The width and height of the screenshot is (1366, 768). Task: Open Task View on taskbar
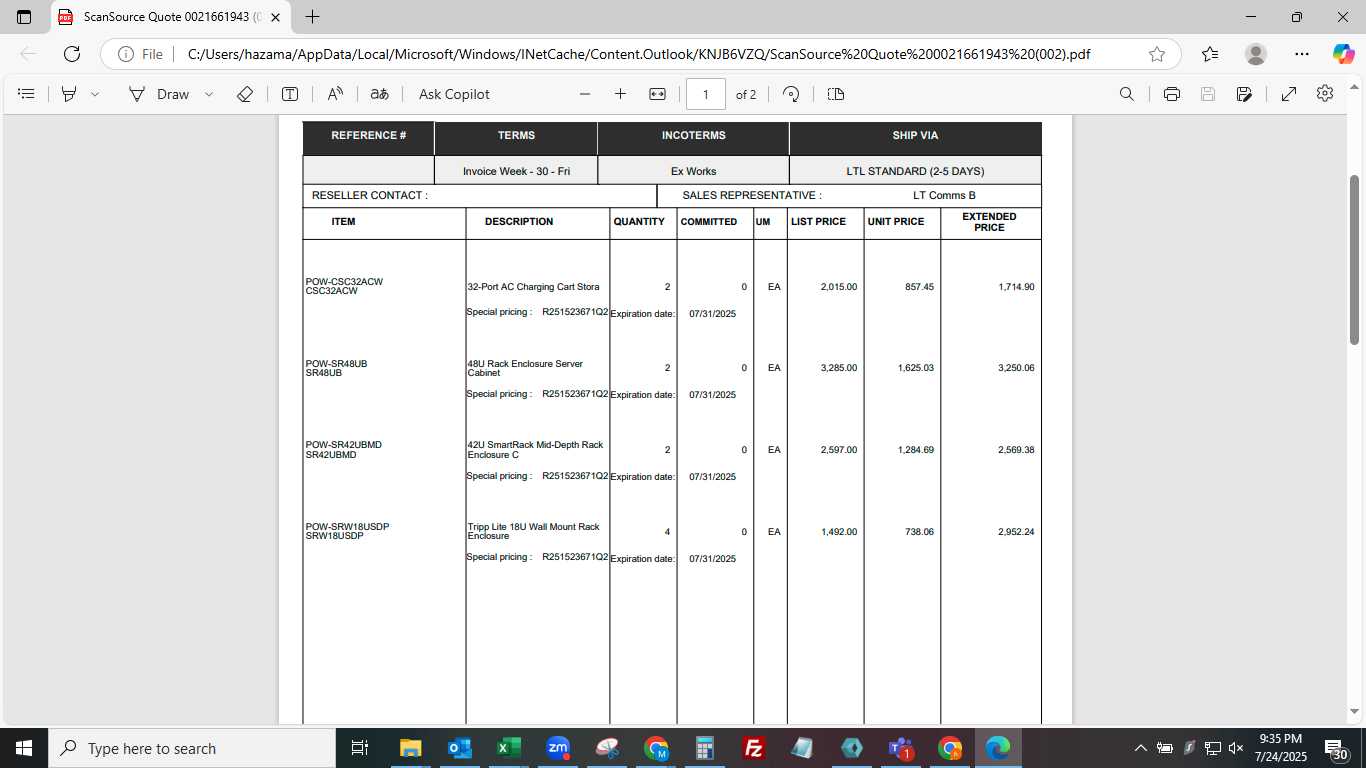[x=360, y=748]
